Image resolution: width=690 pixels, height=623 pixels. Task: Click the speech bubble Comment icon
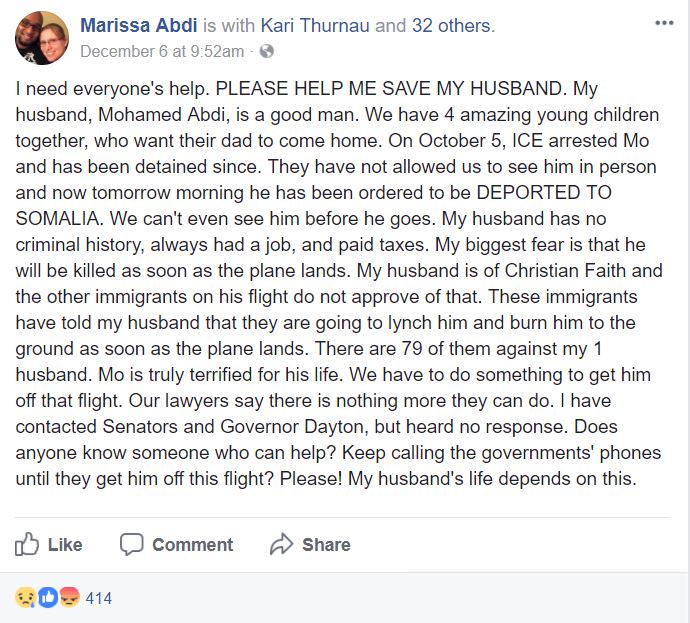[132, 545]
